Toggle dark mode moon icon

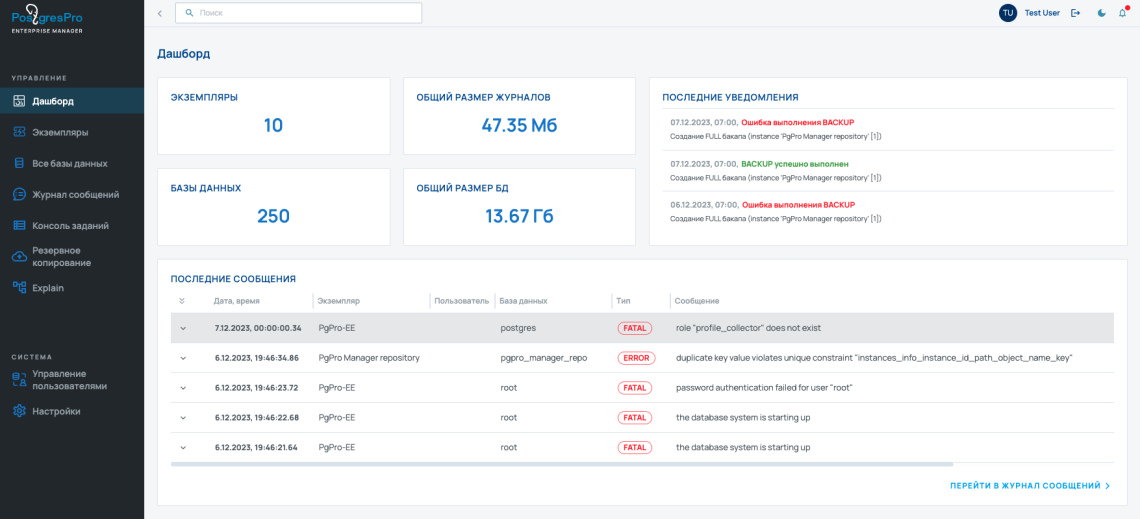click(x=1102, y=13)
